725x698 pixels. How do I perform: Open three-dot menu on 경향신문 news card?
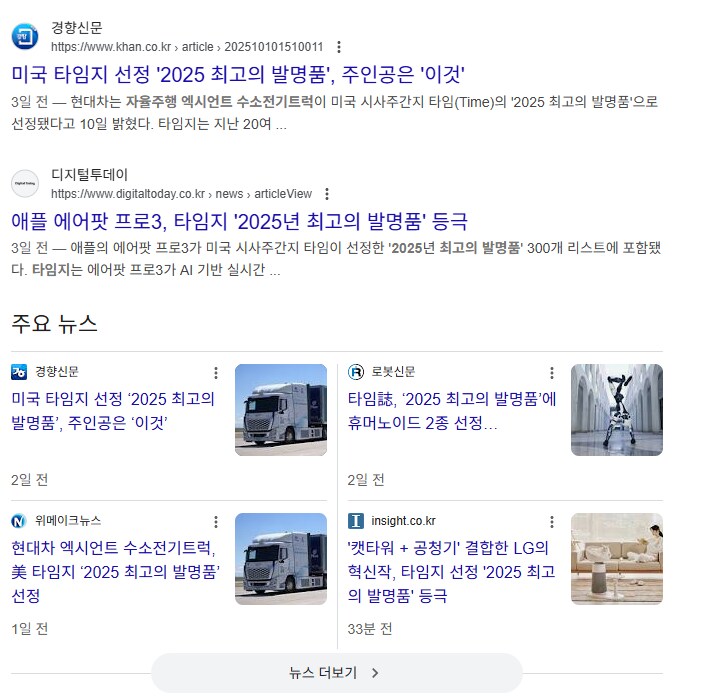click(x=216, y=373)
